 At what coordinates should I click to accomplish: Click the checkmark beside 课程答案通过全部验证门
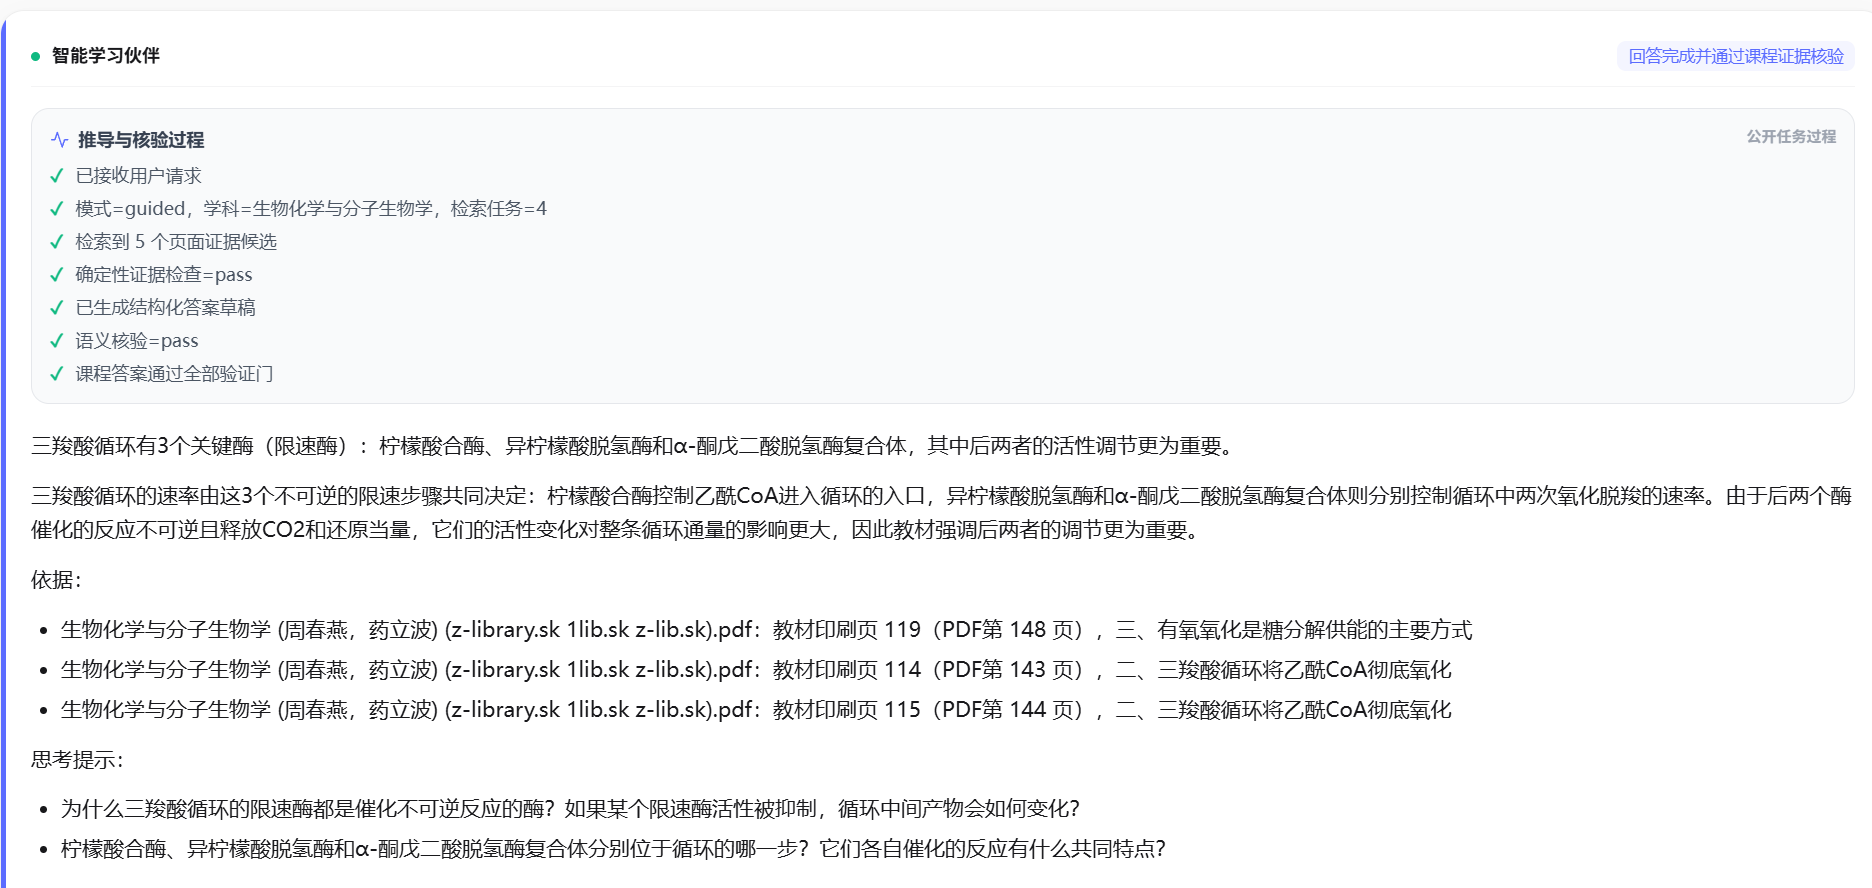point(57,374)
